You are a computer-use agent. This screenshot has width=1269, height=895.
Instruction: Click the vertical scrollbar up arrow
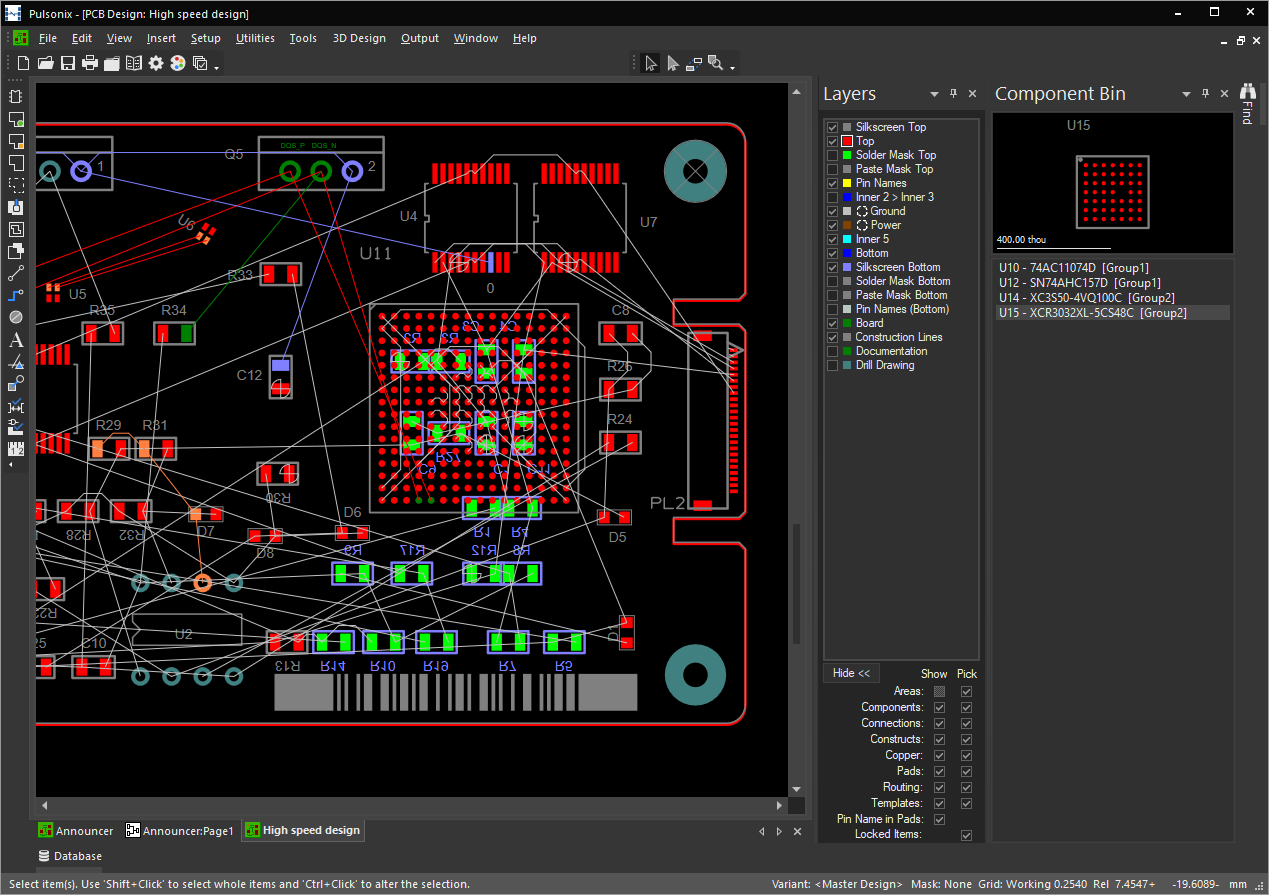click(x=797, y=91)
